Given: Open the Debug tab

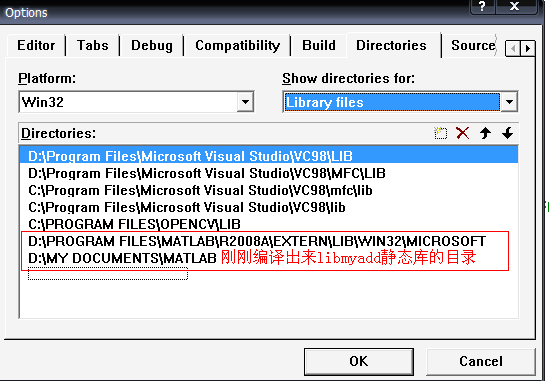Looking at the screenshot, I should click(152, 46).
